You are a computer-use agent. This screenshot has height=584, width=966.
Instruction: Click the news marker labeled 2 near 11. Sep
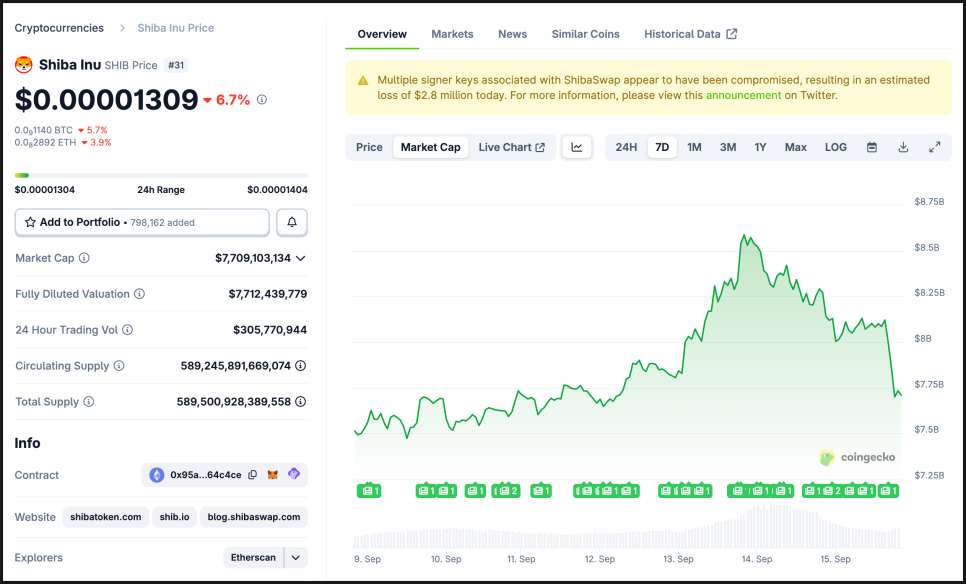(509, 491)
